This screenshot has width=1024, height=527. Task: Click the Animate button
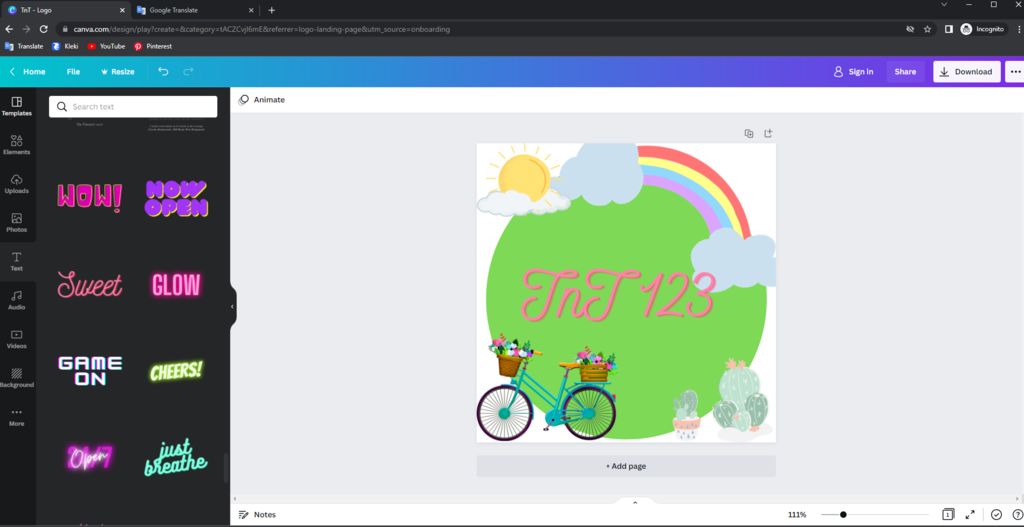click(x=262, y=100)
